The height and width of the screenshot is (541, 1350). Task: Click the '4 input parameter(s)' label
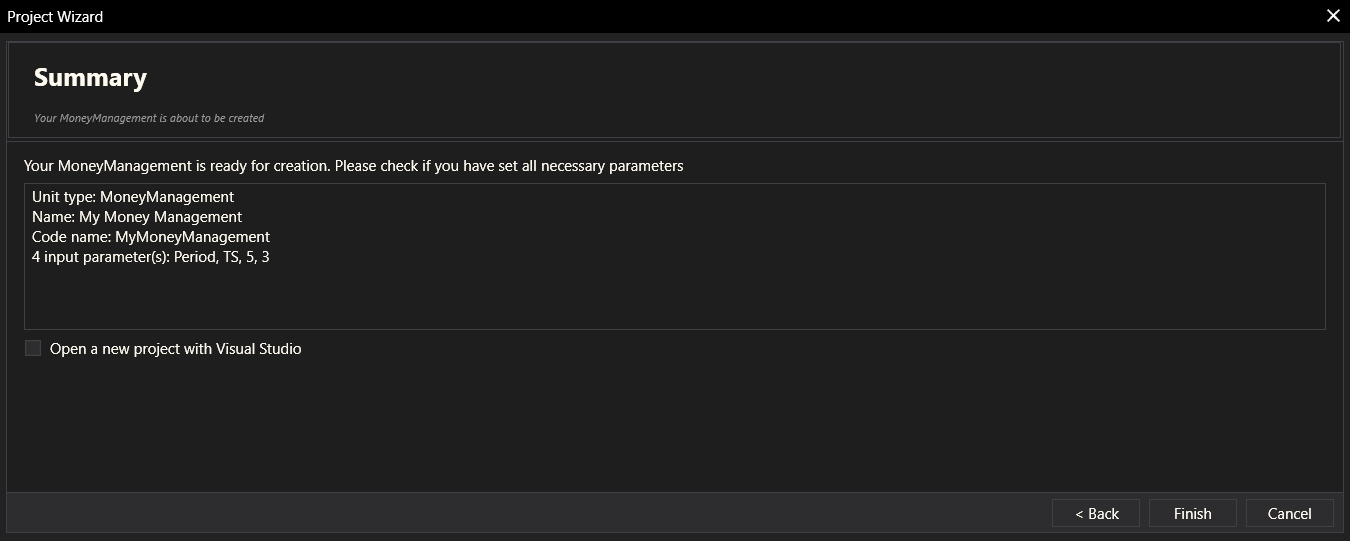pos(100,257)
